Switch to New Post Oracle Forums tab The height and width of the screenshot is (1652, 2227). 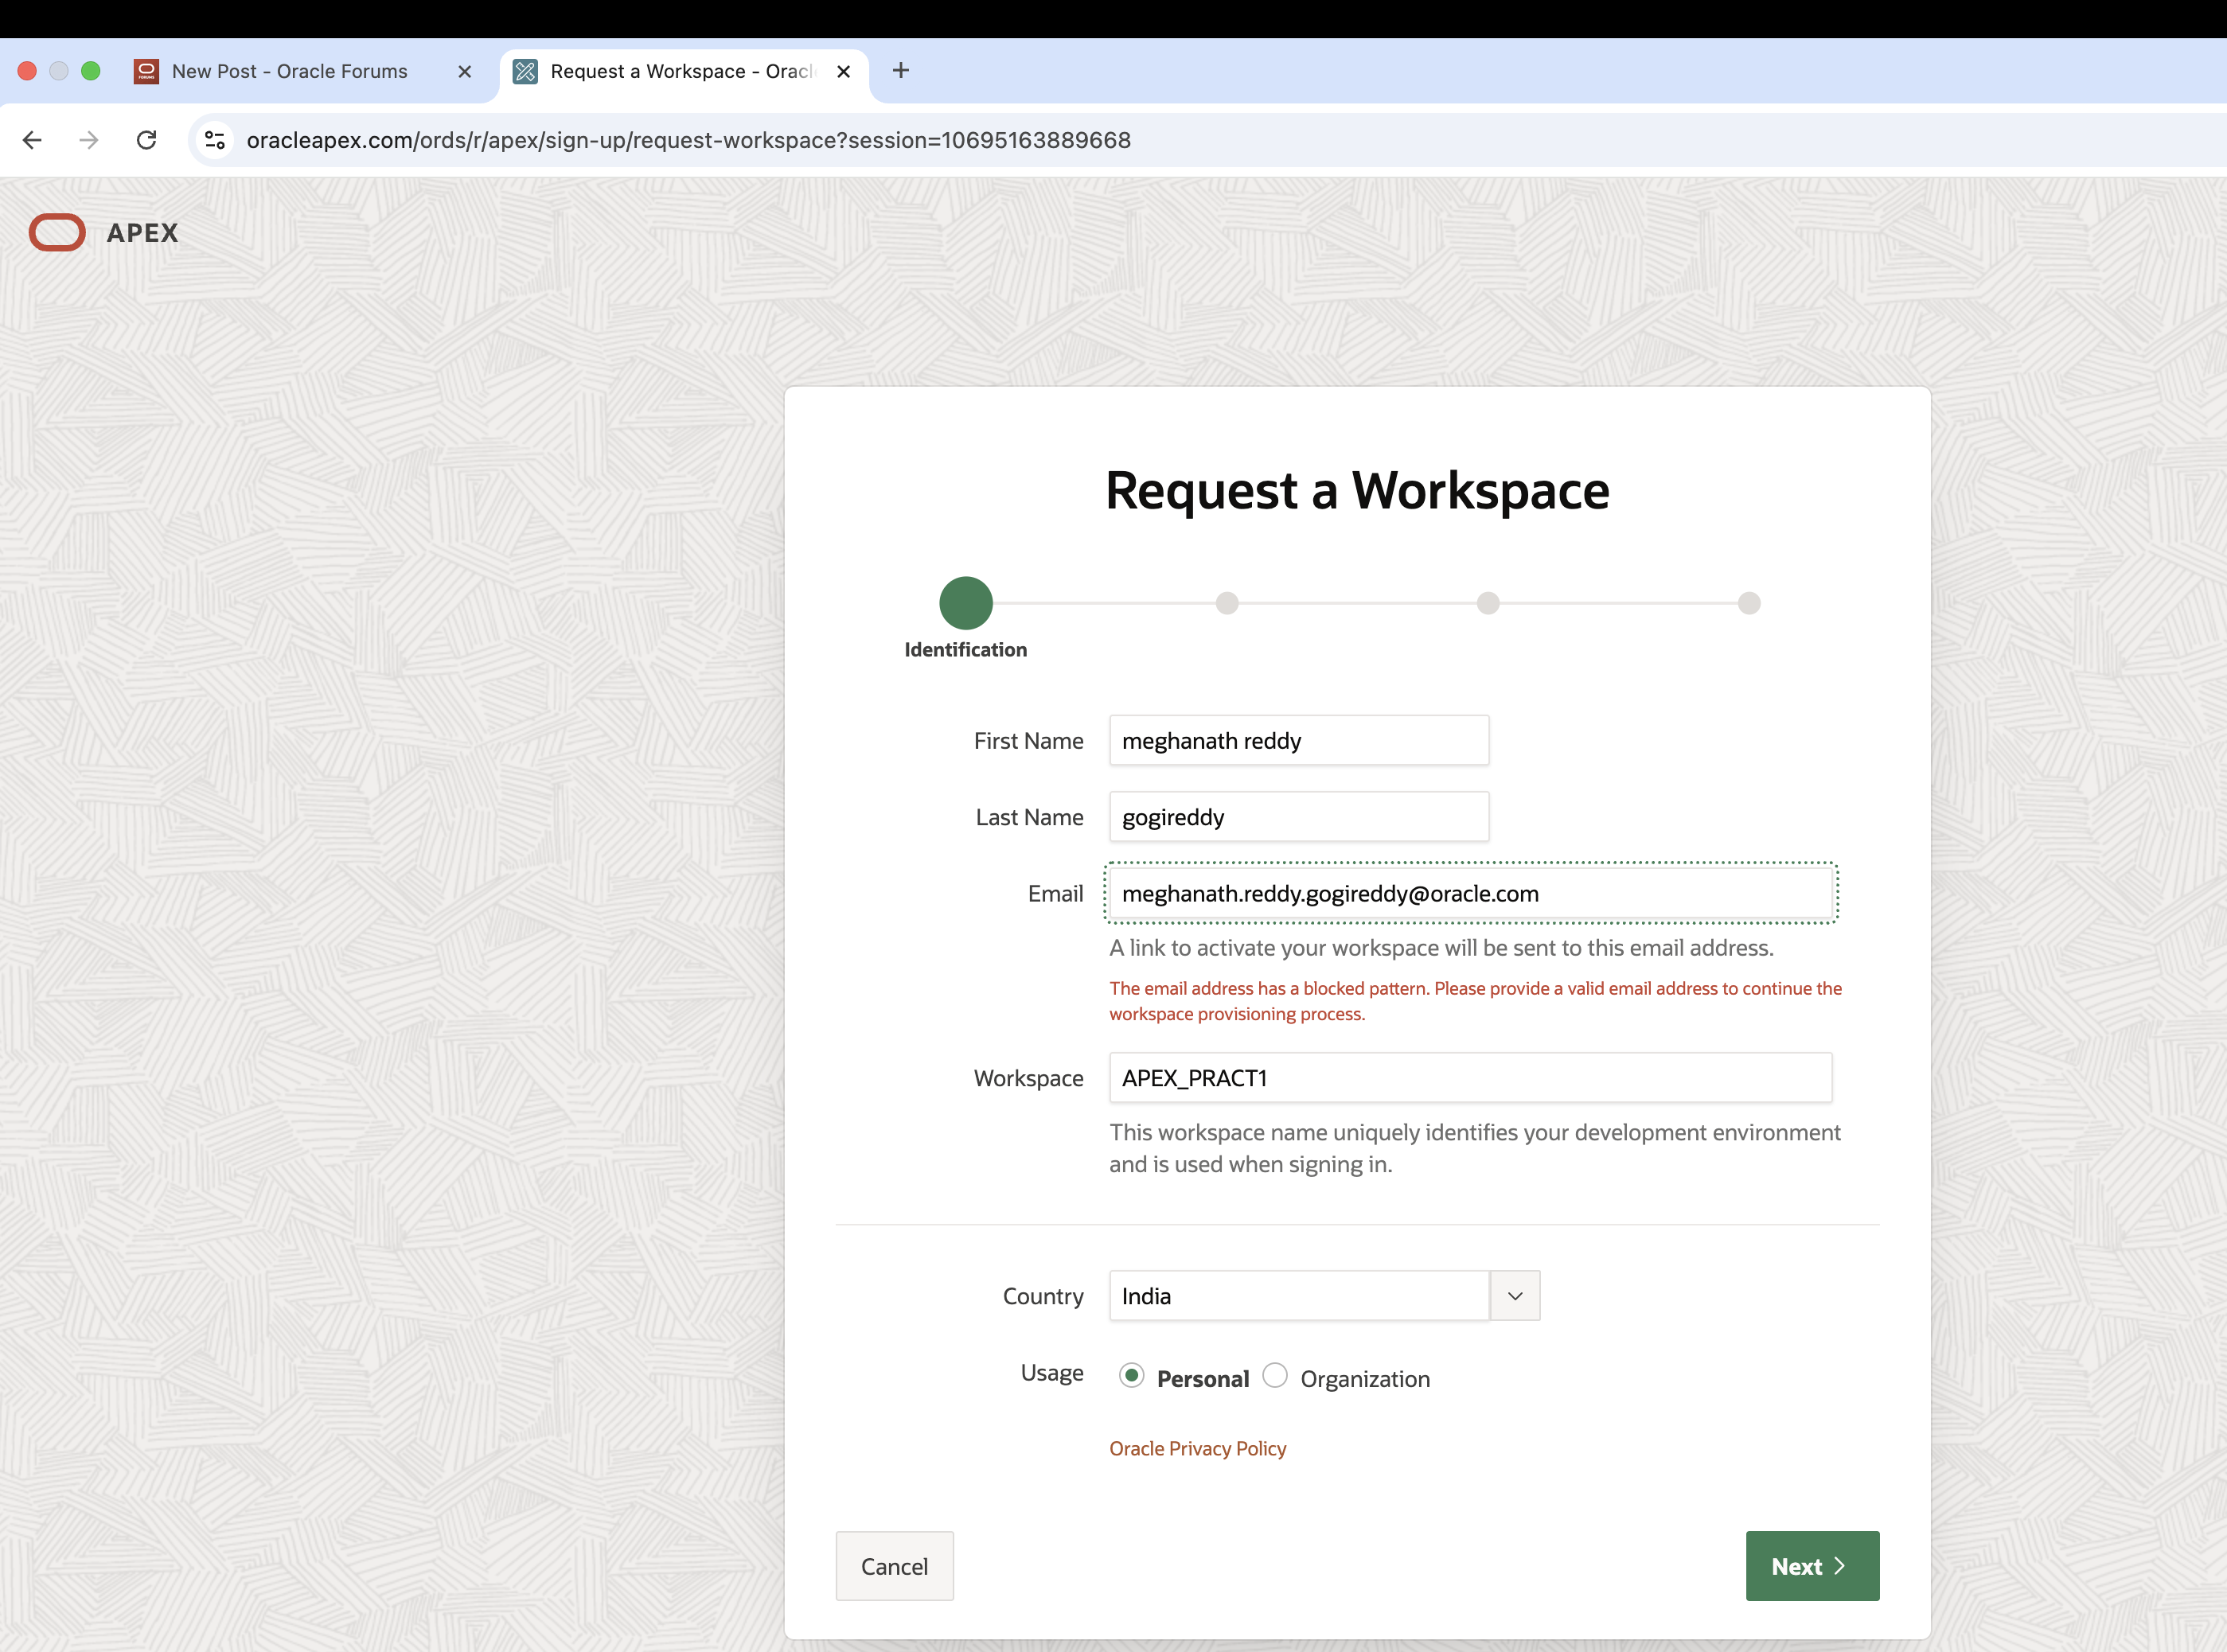click(x=289, y=71)
